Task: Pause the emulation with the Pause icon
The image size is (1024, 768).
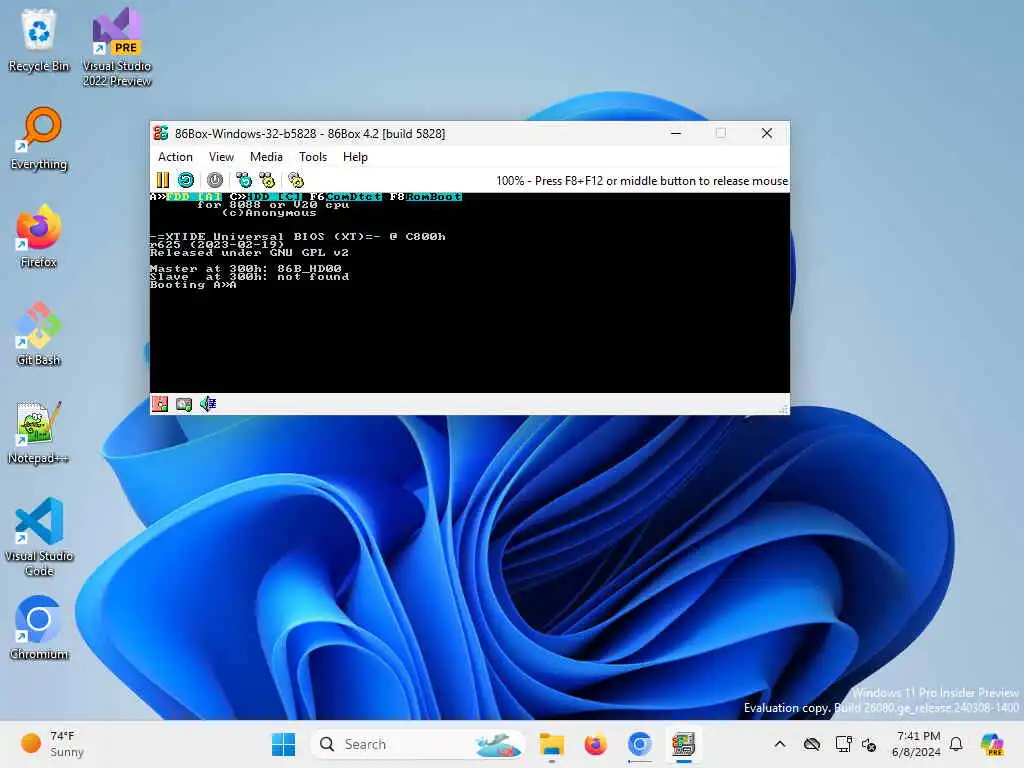Action: pyautogui.click(x=163, y=180)
